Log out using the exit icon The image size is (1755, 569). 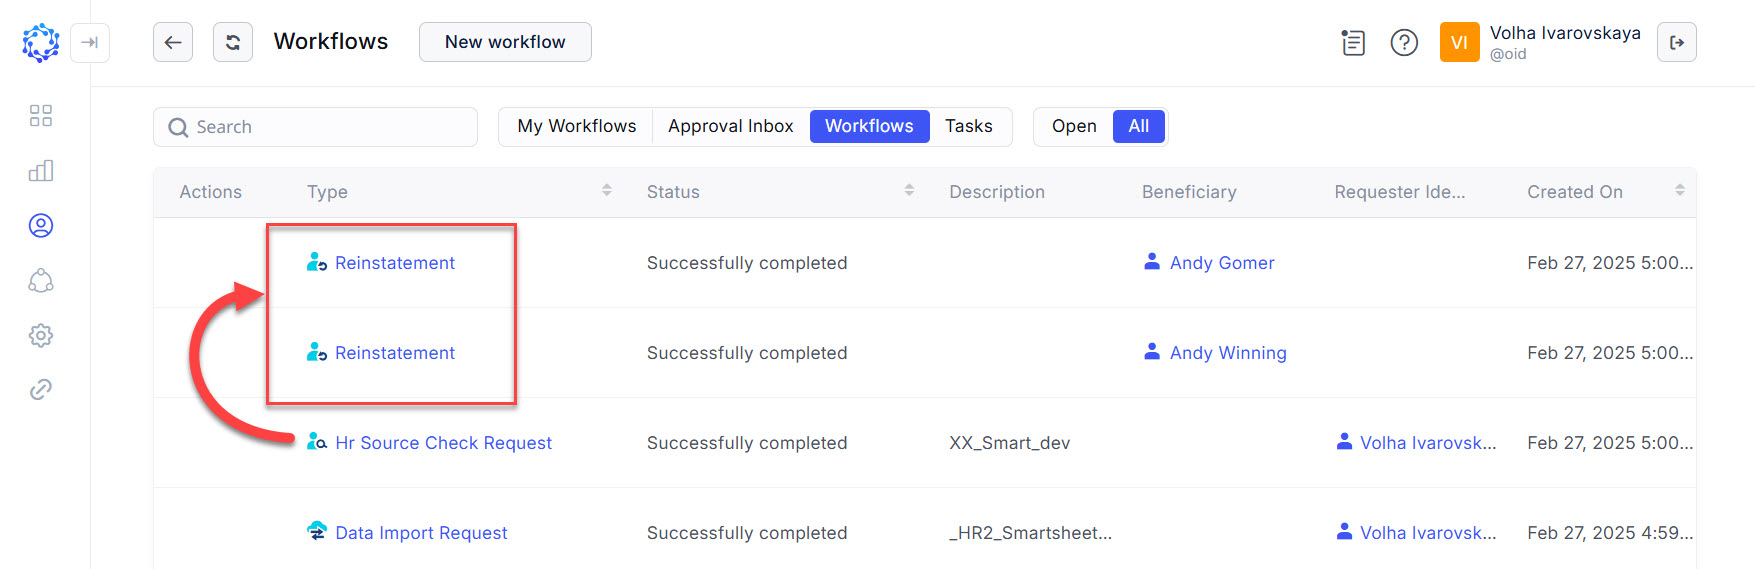pos(1677,42)
